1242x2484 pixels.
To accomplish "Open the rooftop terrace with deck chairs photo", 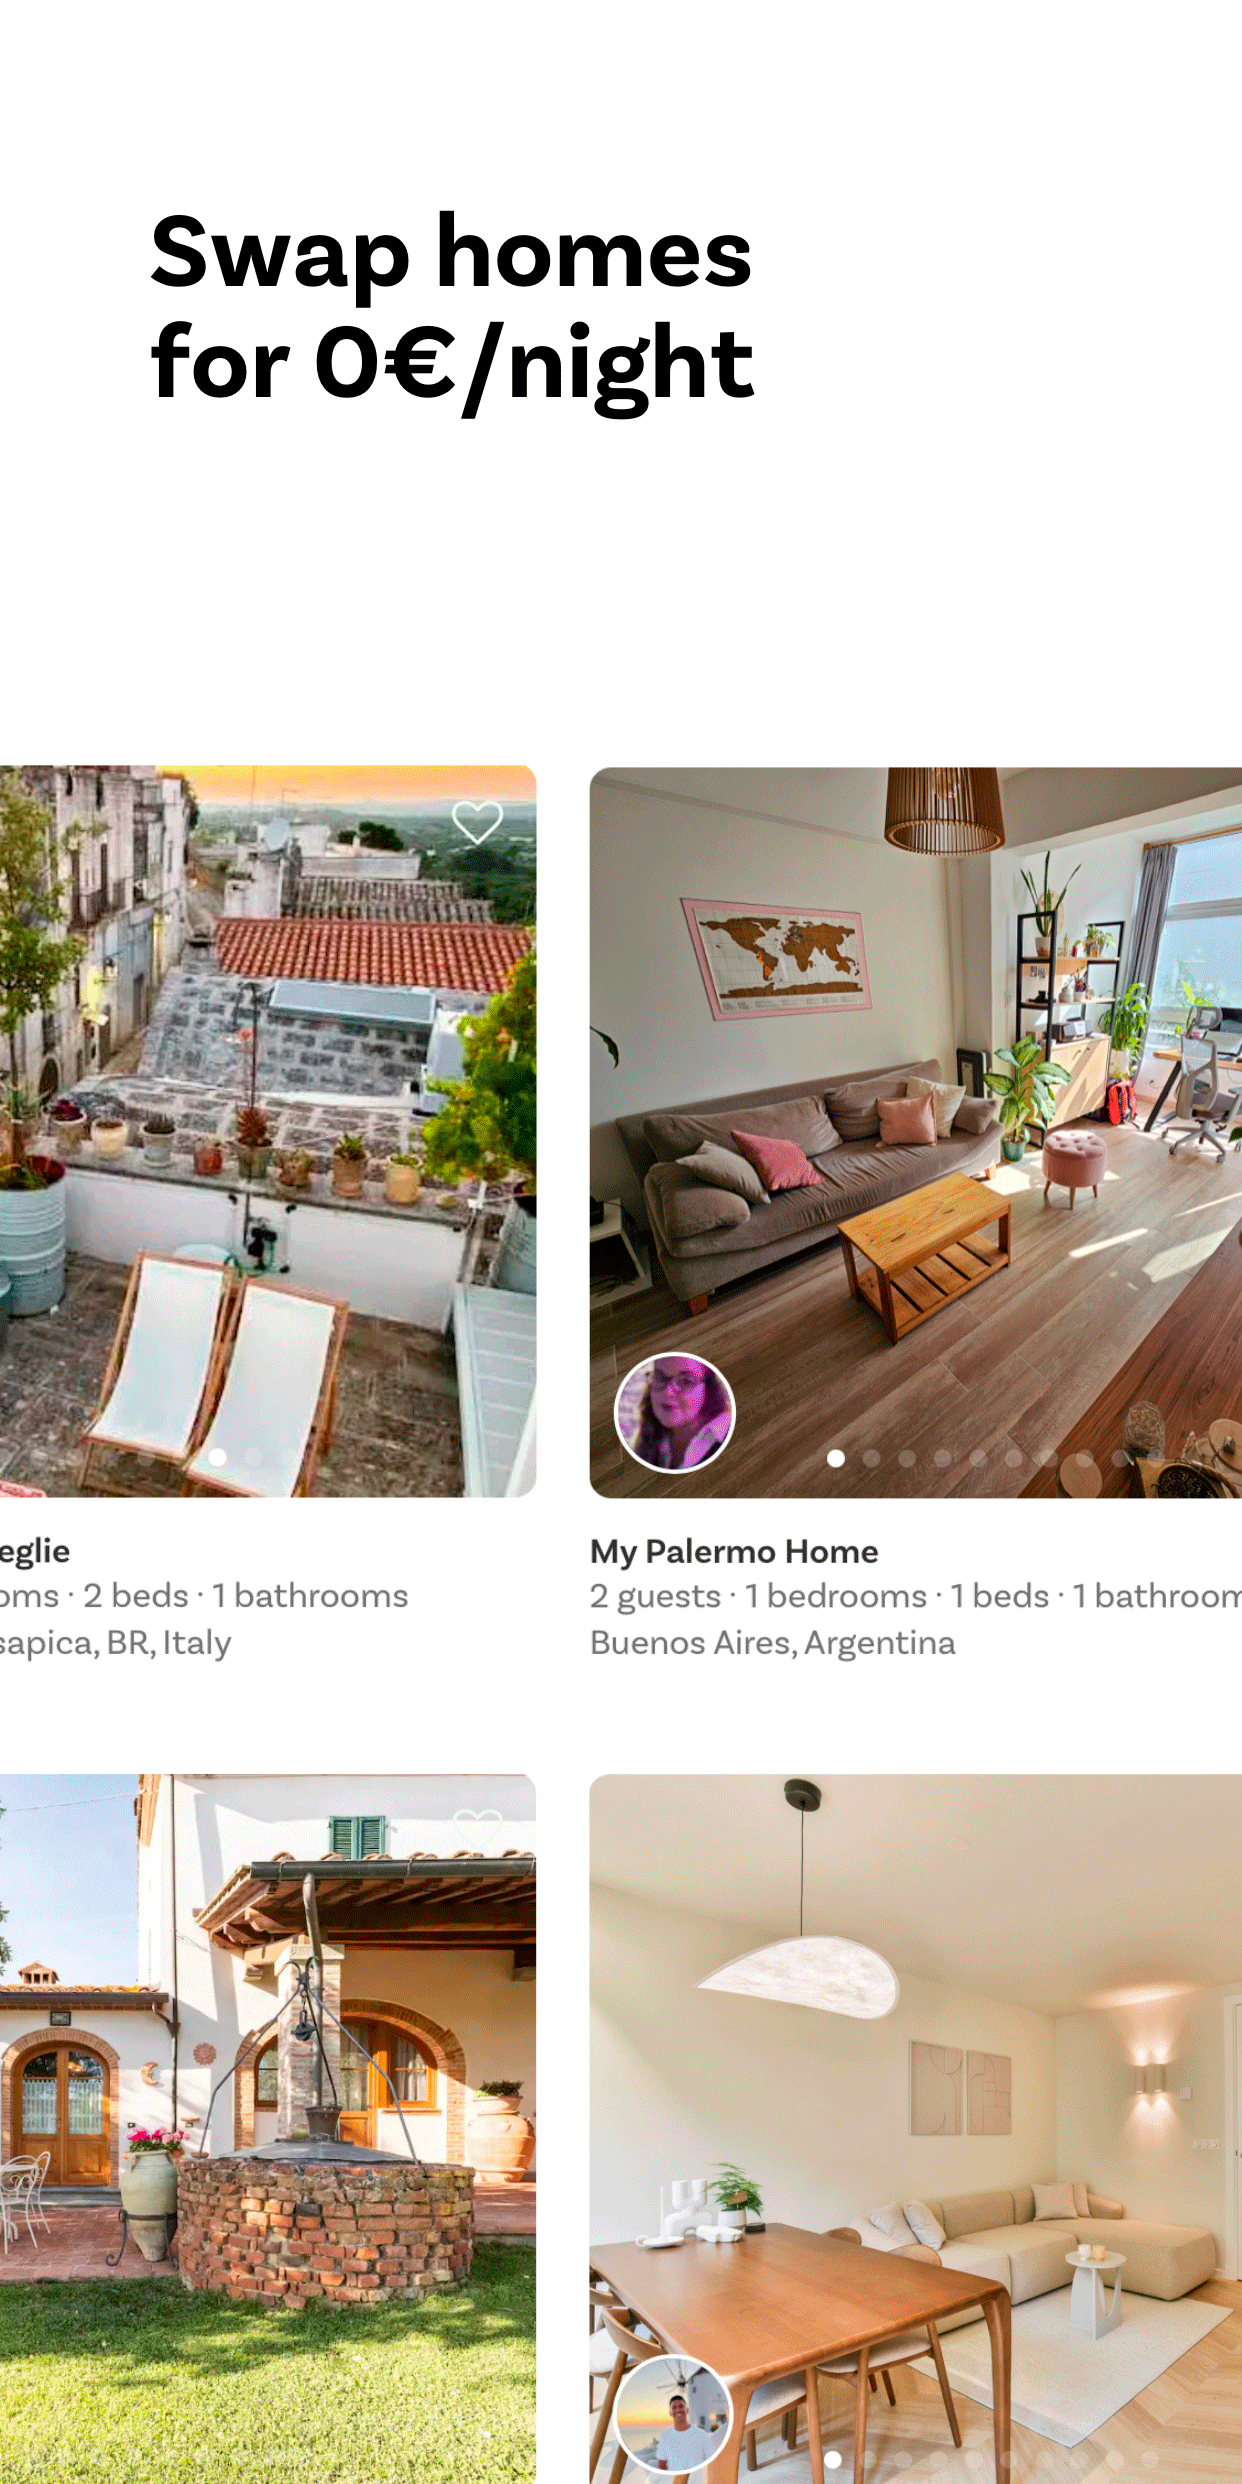I will [x=268, y=1131].
